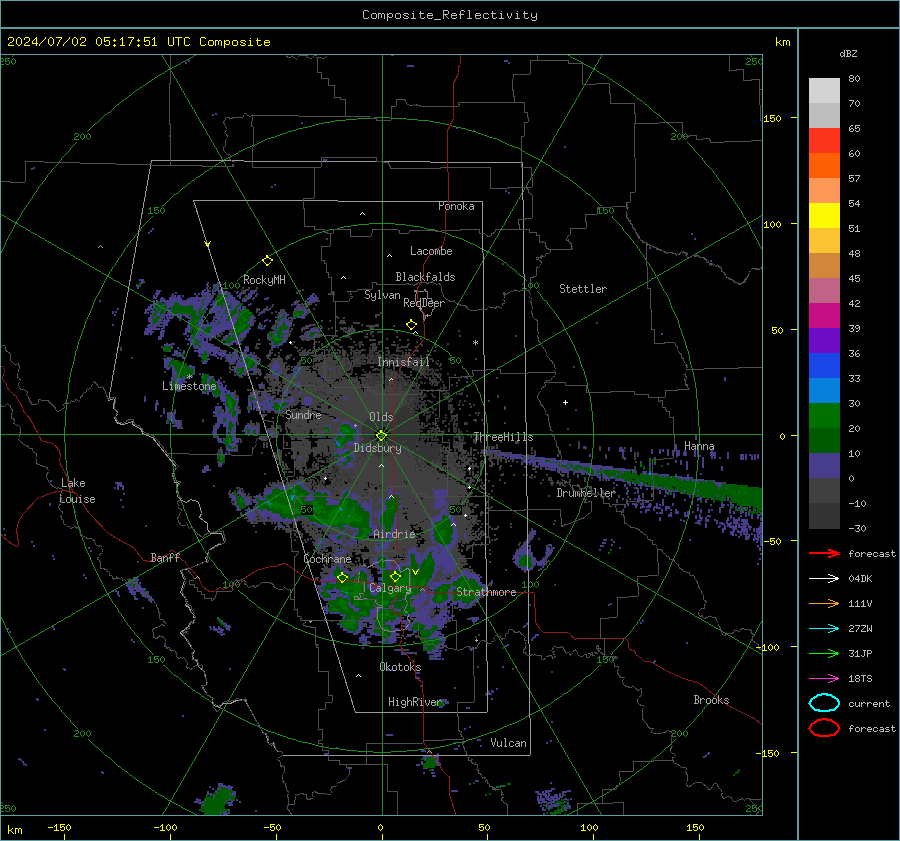The width and height of the screenshot is (900, 841).
Task: Click the cyan 27ZW arrow icon
Action: tap(824, 629)
